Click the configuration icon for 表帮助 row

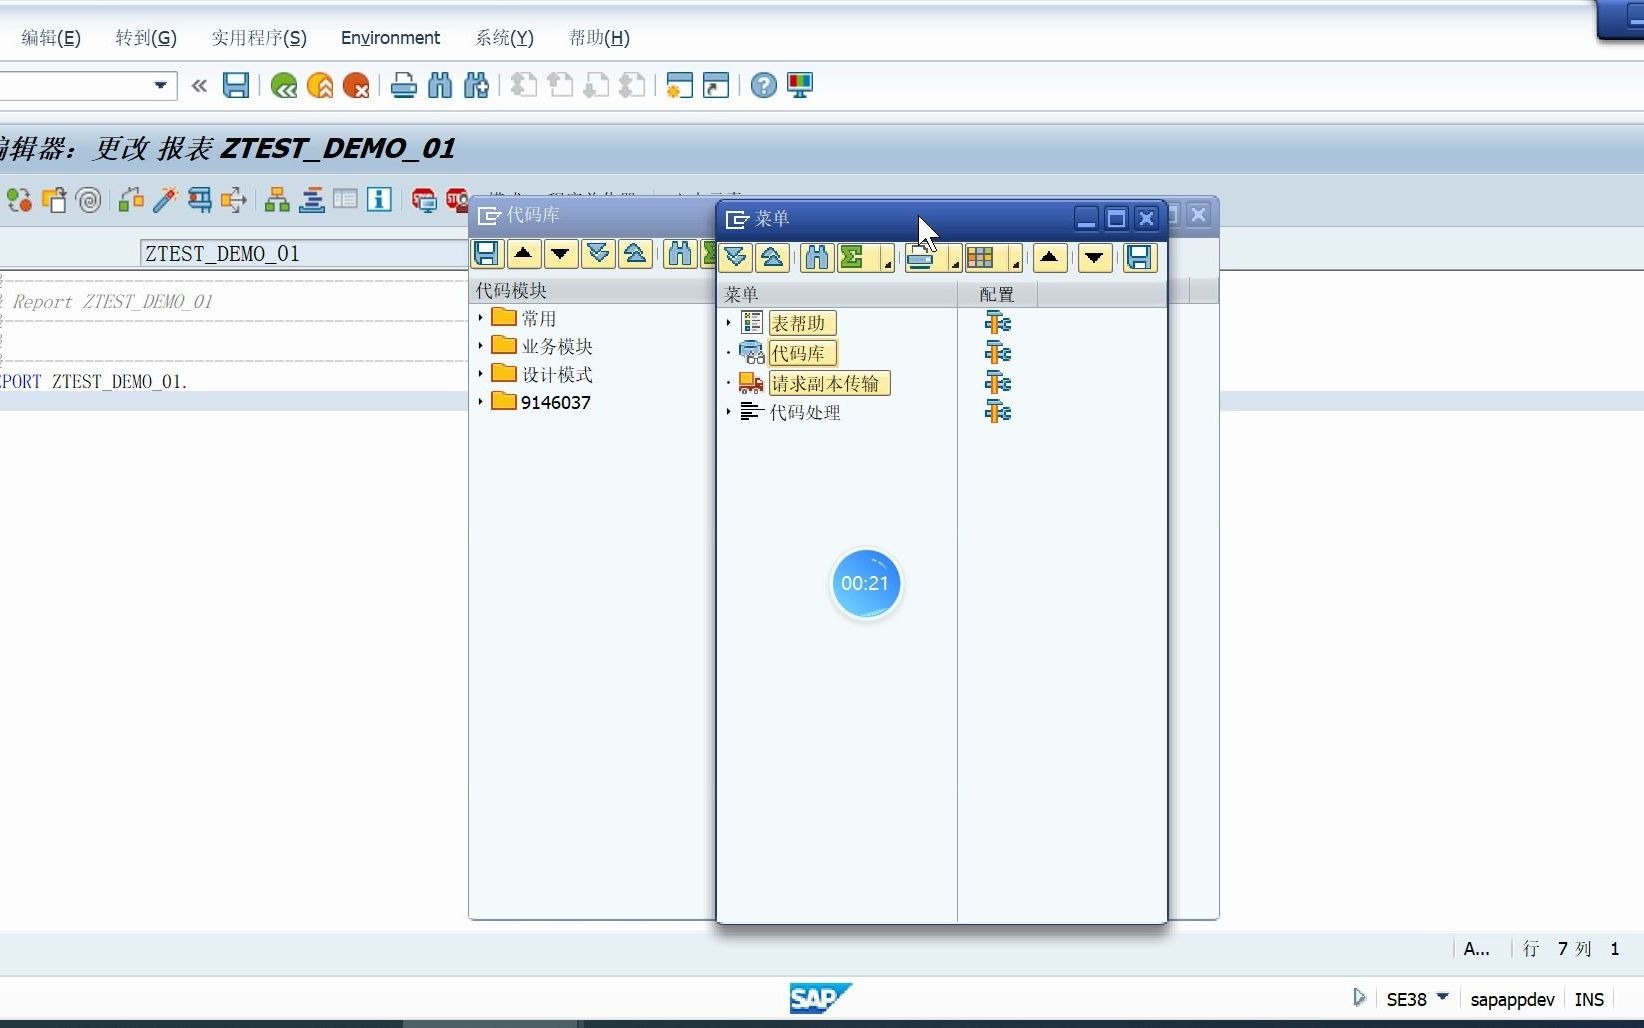997,323
